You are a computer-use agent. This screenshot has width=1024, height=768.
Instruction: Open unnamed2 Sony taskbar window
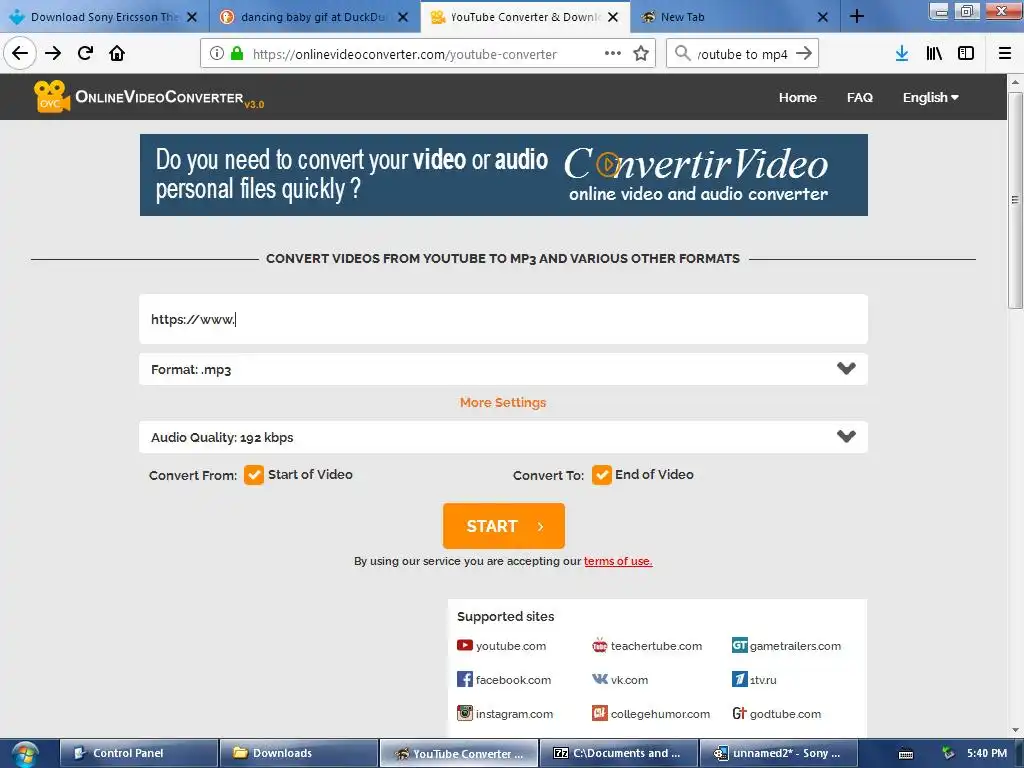tap(778, 753)
